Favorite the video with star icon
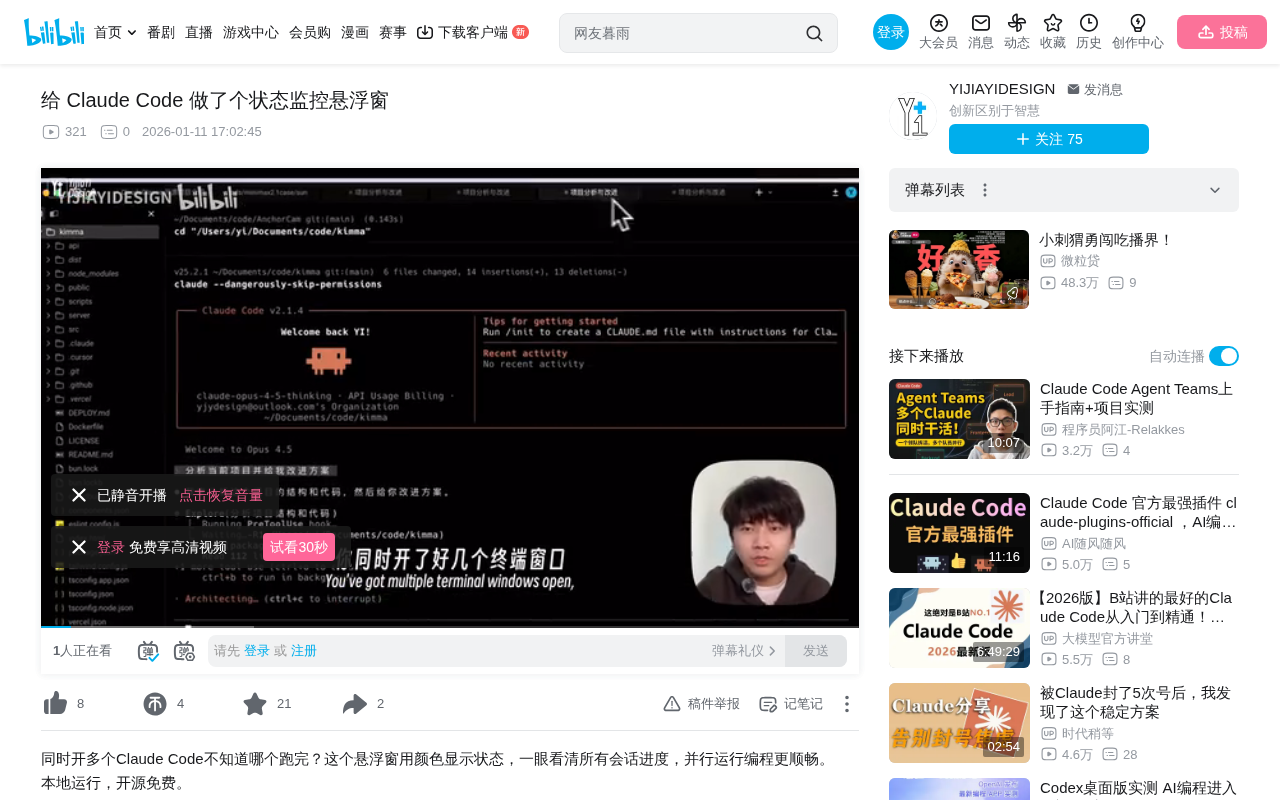1280x800 pixels. click(x=255, y=704)
